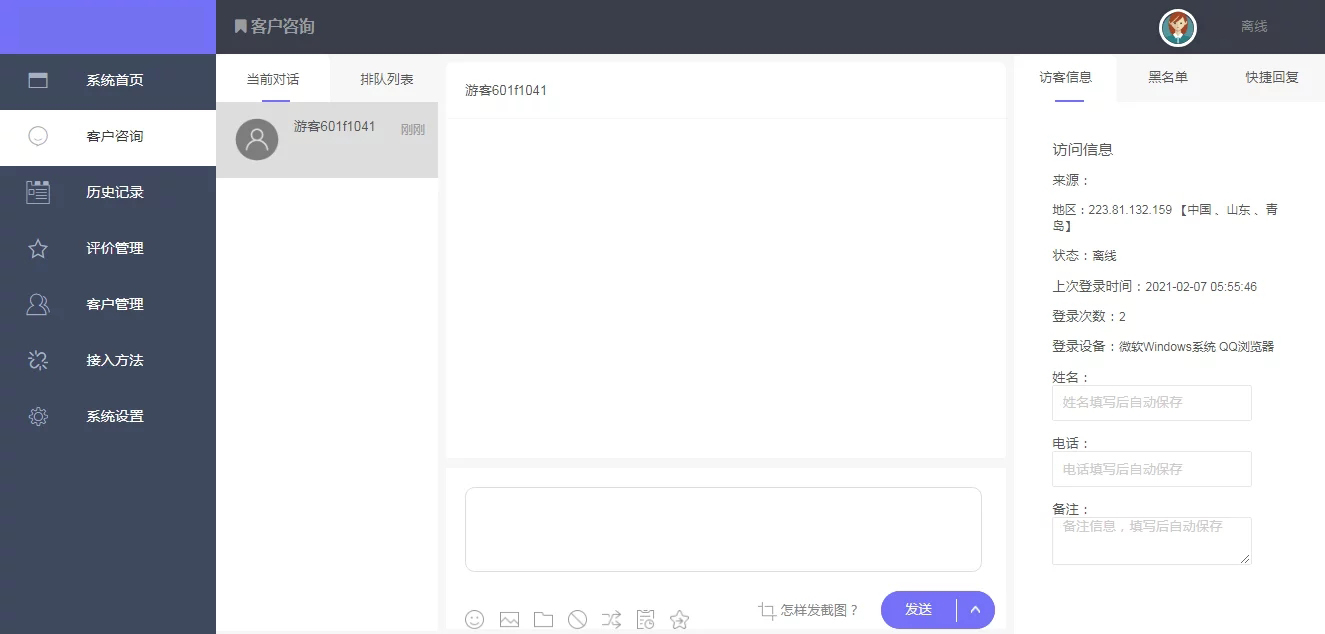The width and height of the screenshot is (1325, 634).
Task: Click the folder file upload icon
Action: click(x=543, y=619)
